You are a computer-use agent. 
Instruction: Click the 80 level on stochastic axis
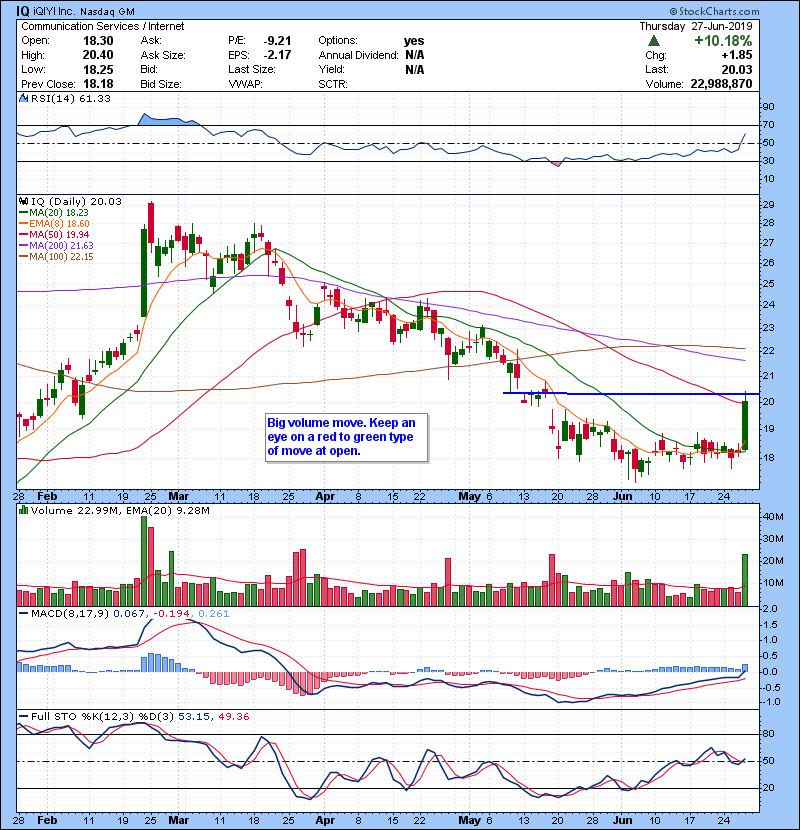coord(768,734)
